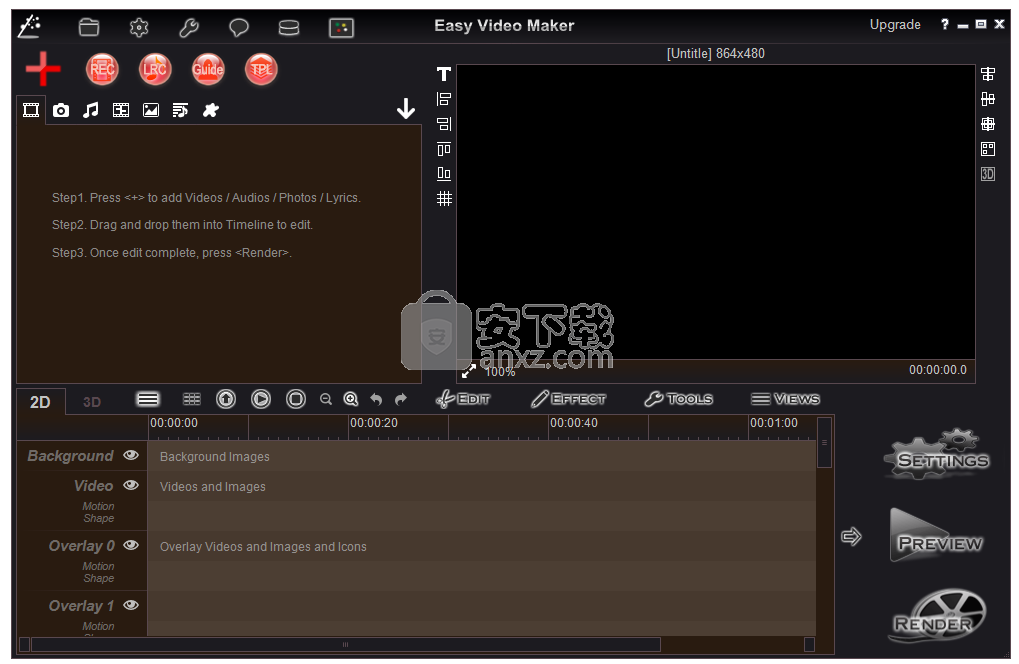This screenshot has height=664, width=1019.
Task: Play the timeline with the play button
Action: 261,399
